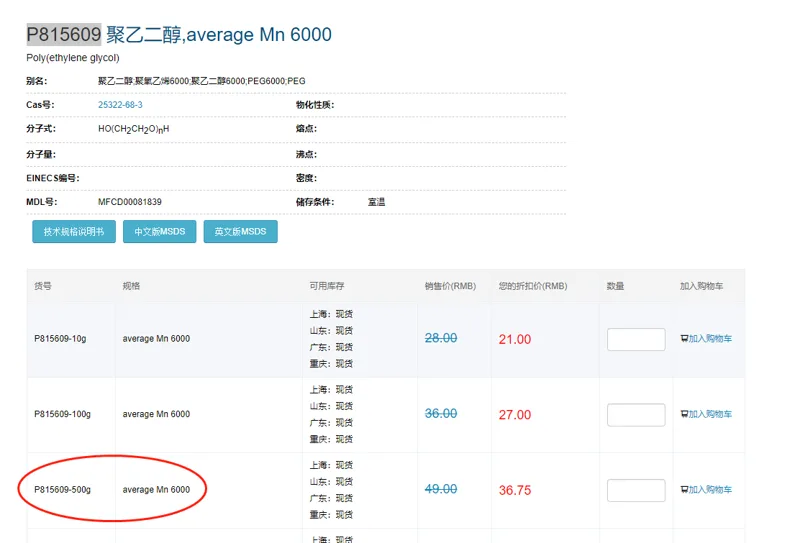Add P815609-100g to cart via 加入购物车

tap(706, 414)
